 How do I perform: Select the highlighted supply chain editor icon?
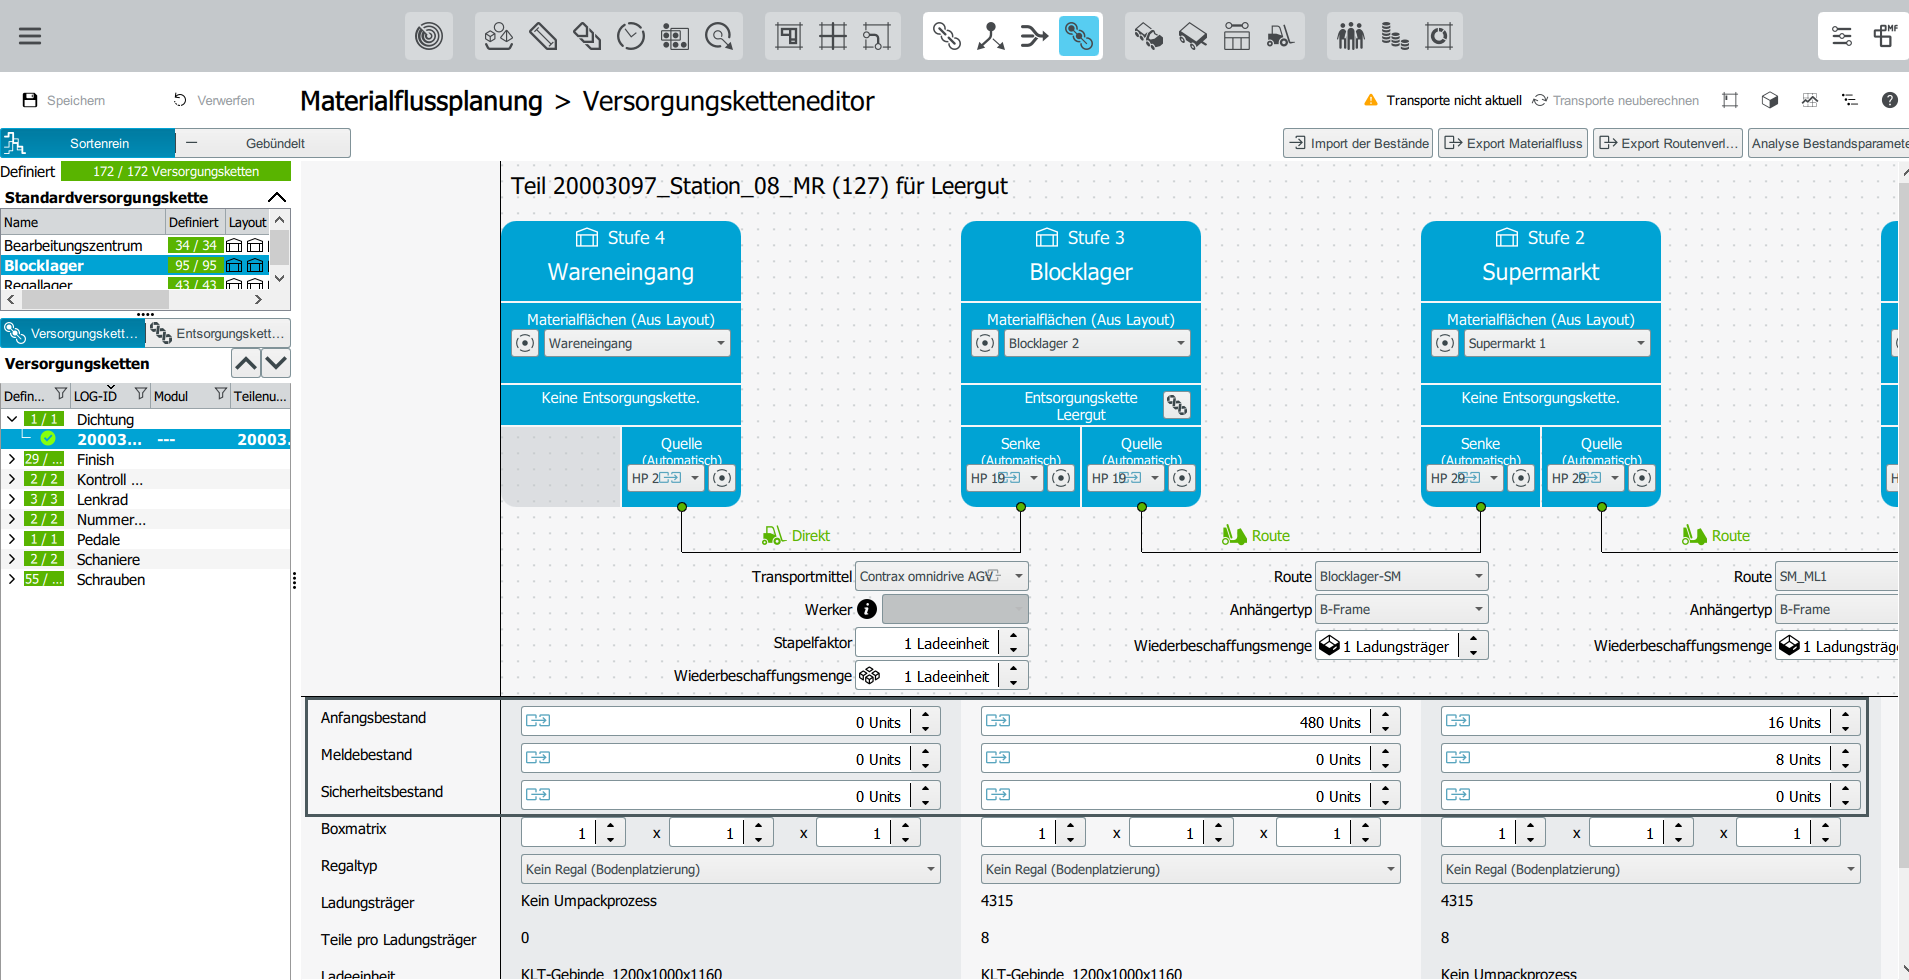tap(1078, 37)
